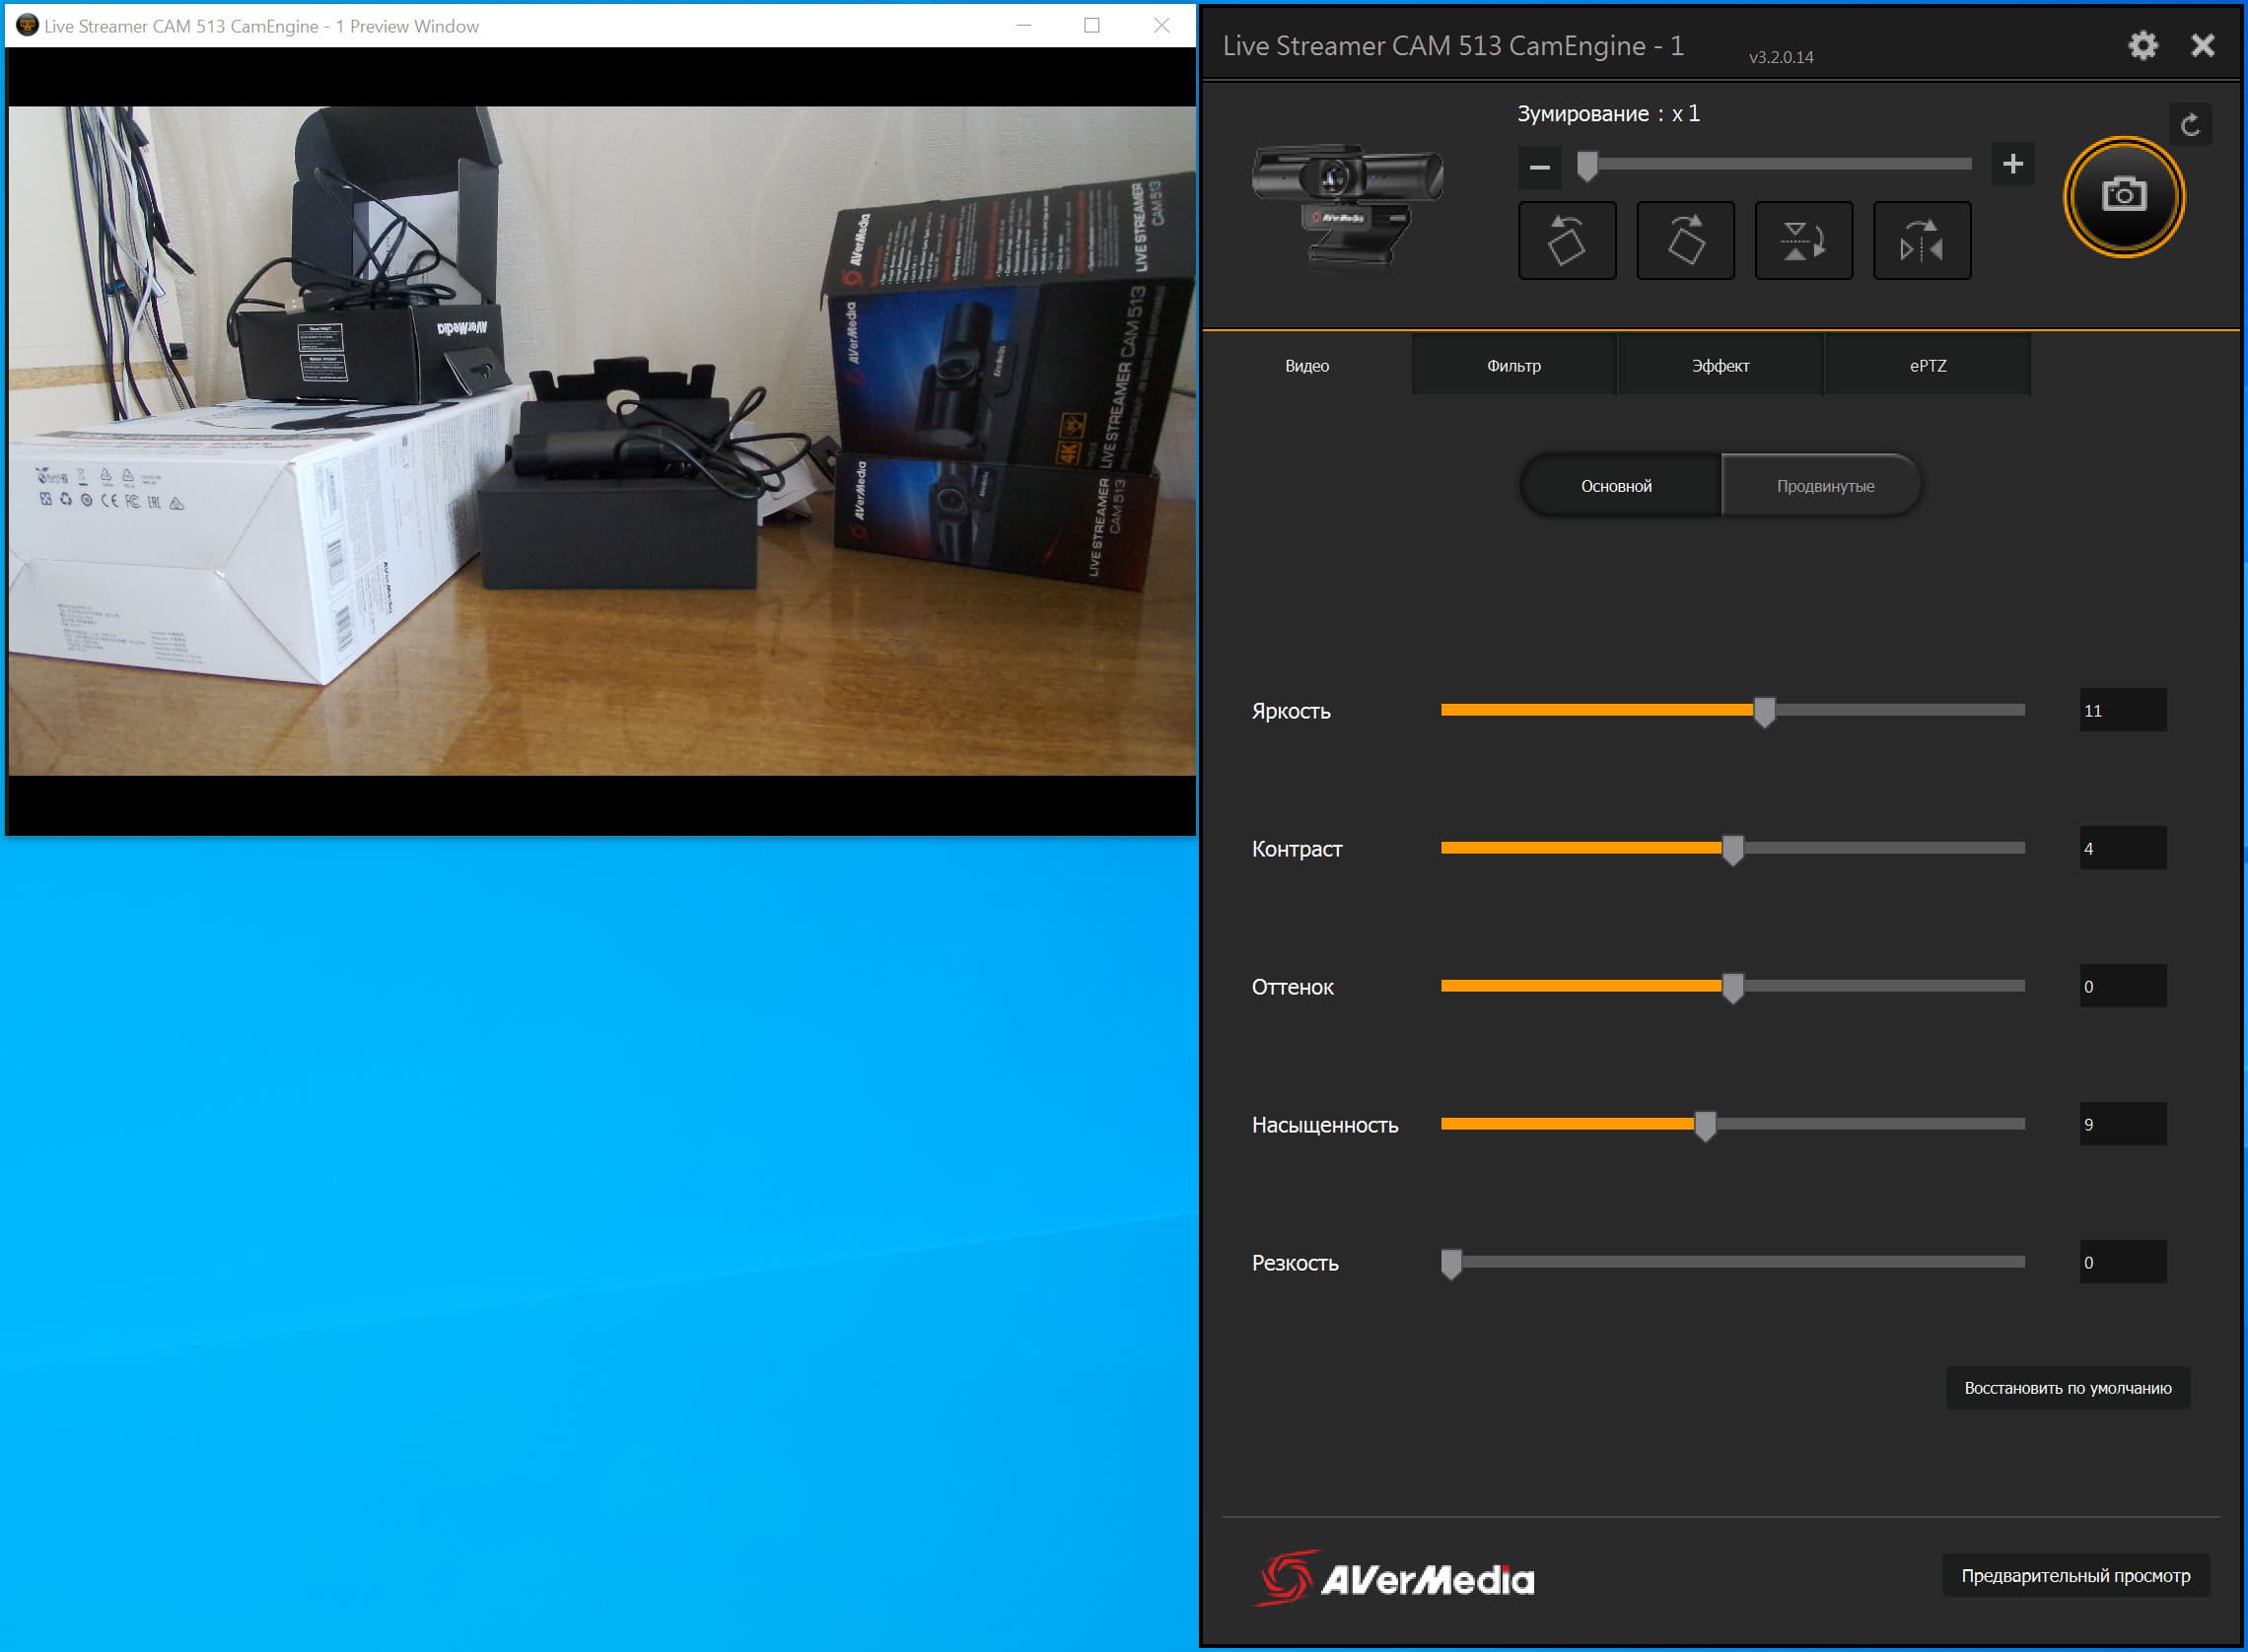
Task: Take a snapshot with the camera button
Action: 2123,196
